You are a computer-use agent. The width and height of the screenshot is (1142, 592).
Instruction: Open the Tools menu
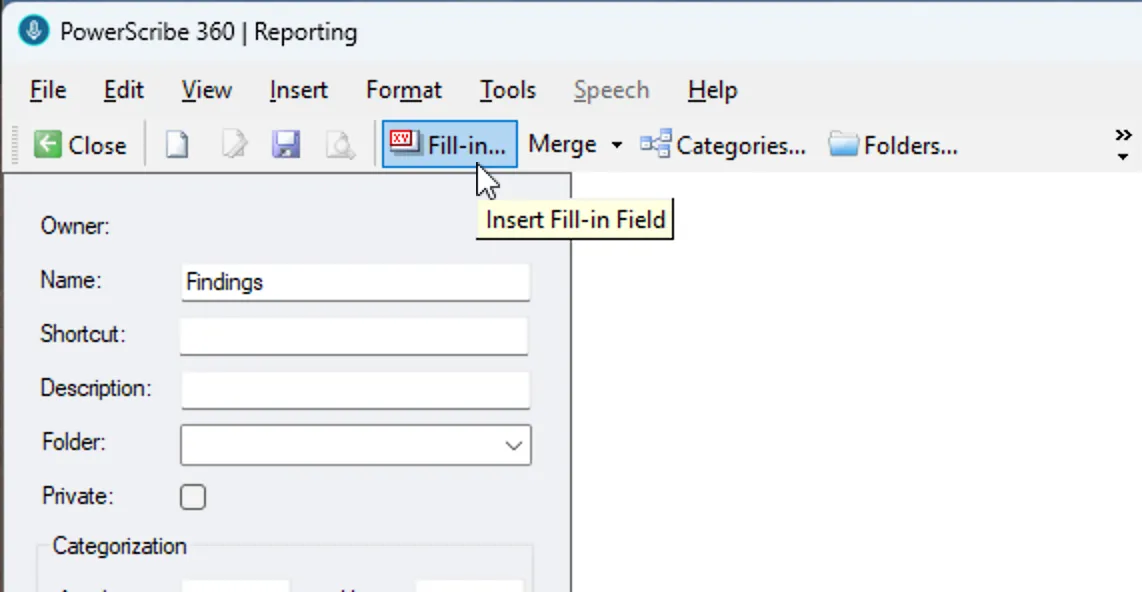(507, 90)
